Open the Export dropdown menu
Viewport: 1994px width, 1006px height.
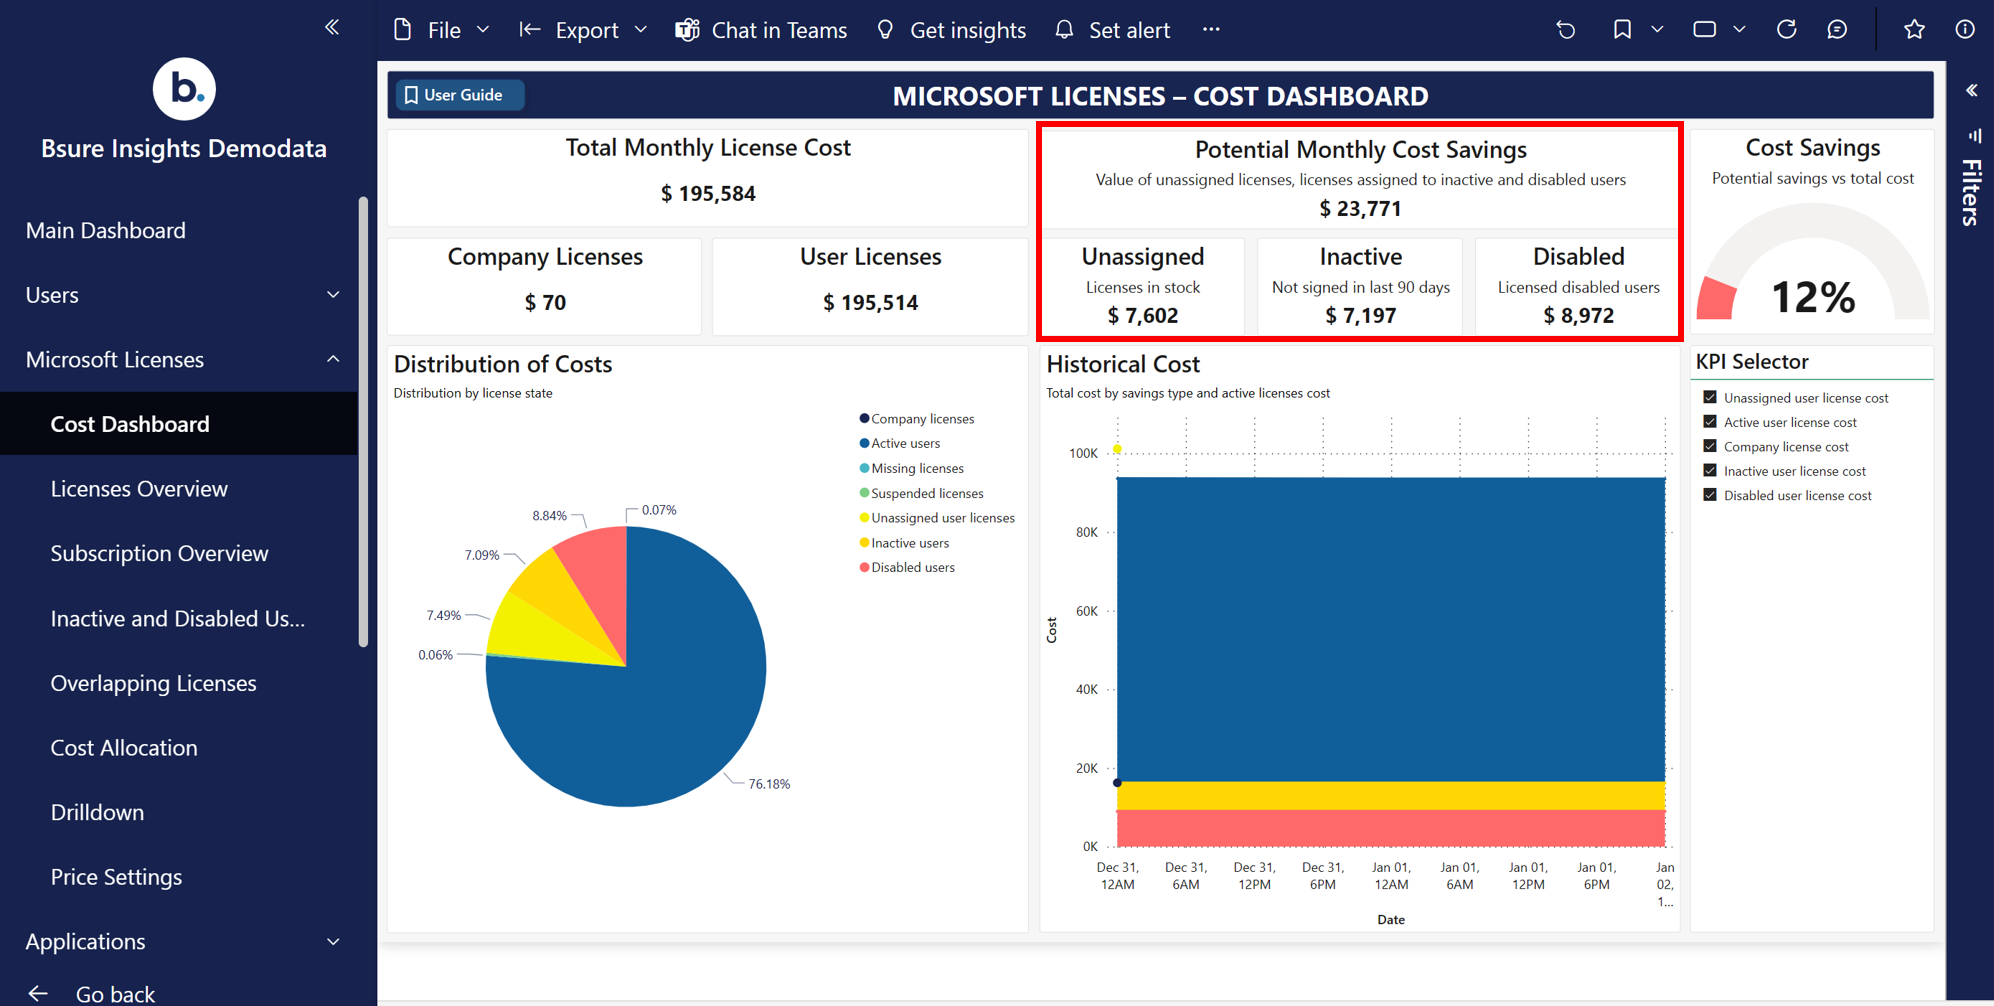(x=585, y=30)
